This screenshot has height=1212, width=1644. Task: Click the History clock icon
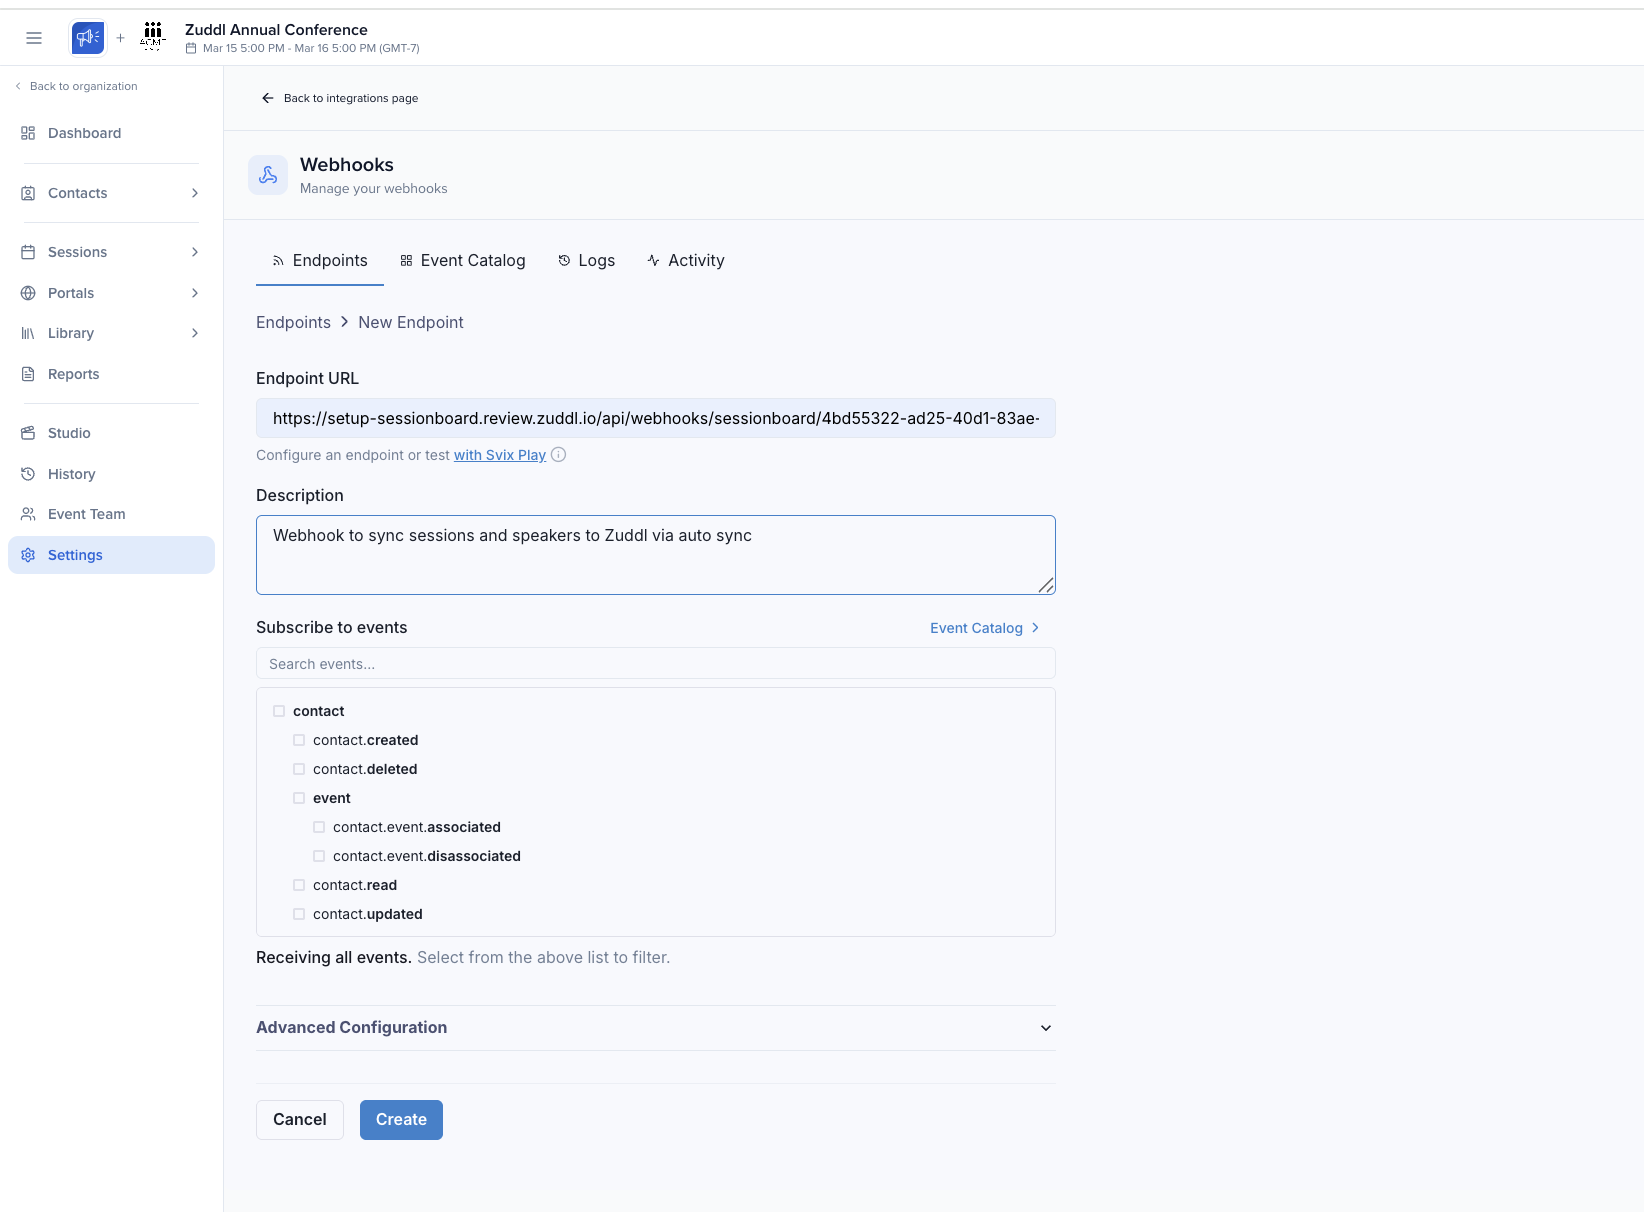[x=28, y=474]
